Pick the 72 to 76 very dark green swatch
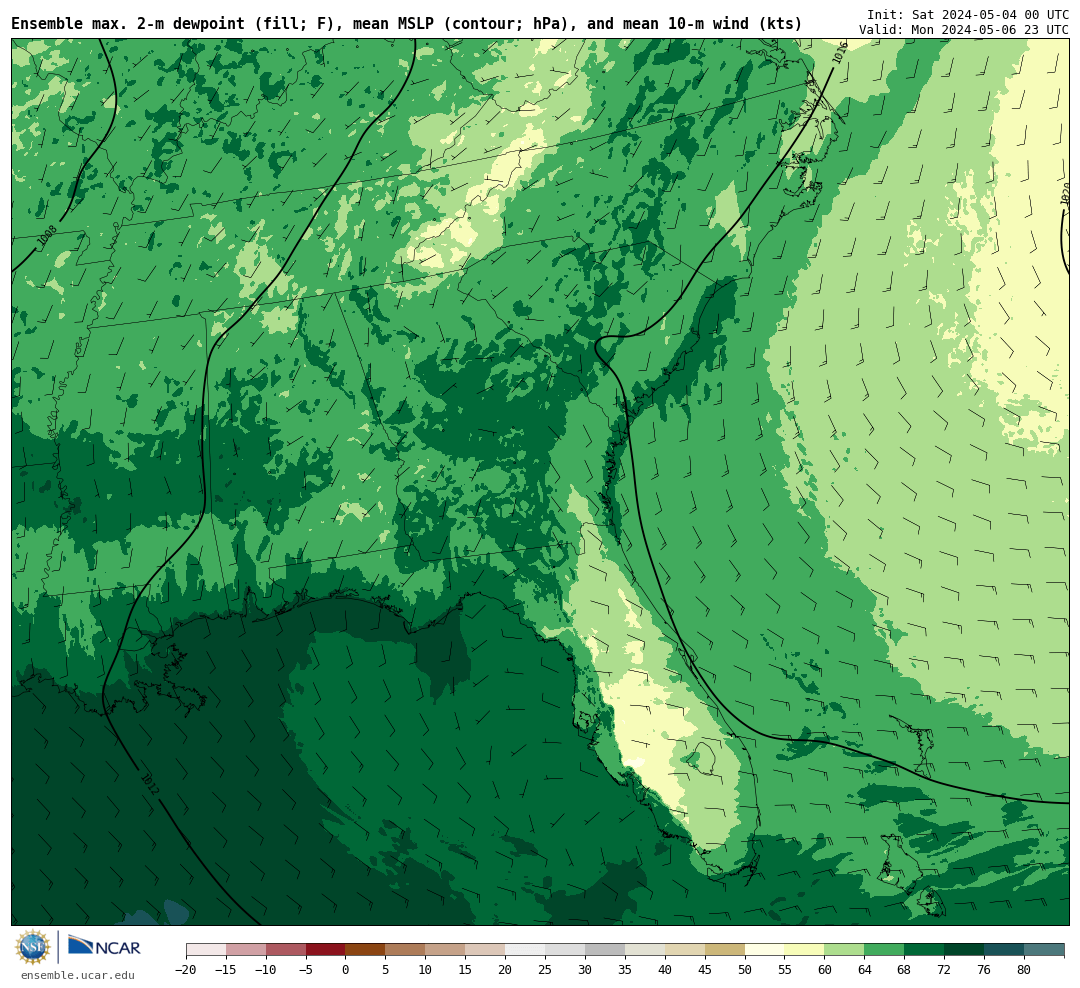Viewport: 1080px width, 988px height. pyautogui.click(x=964, y=950)
